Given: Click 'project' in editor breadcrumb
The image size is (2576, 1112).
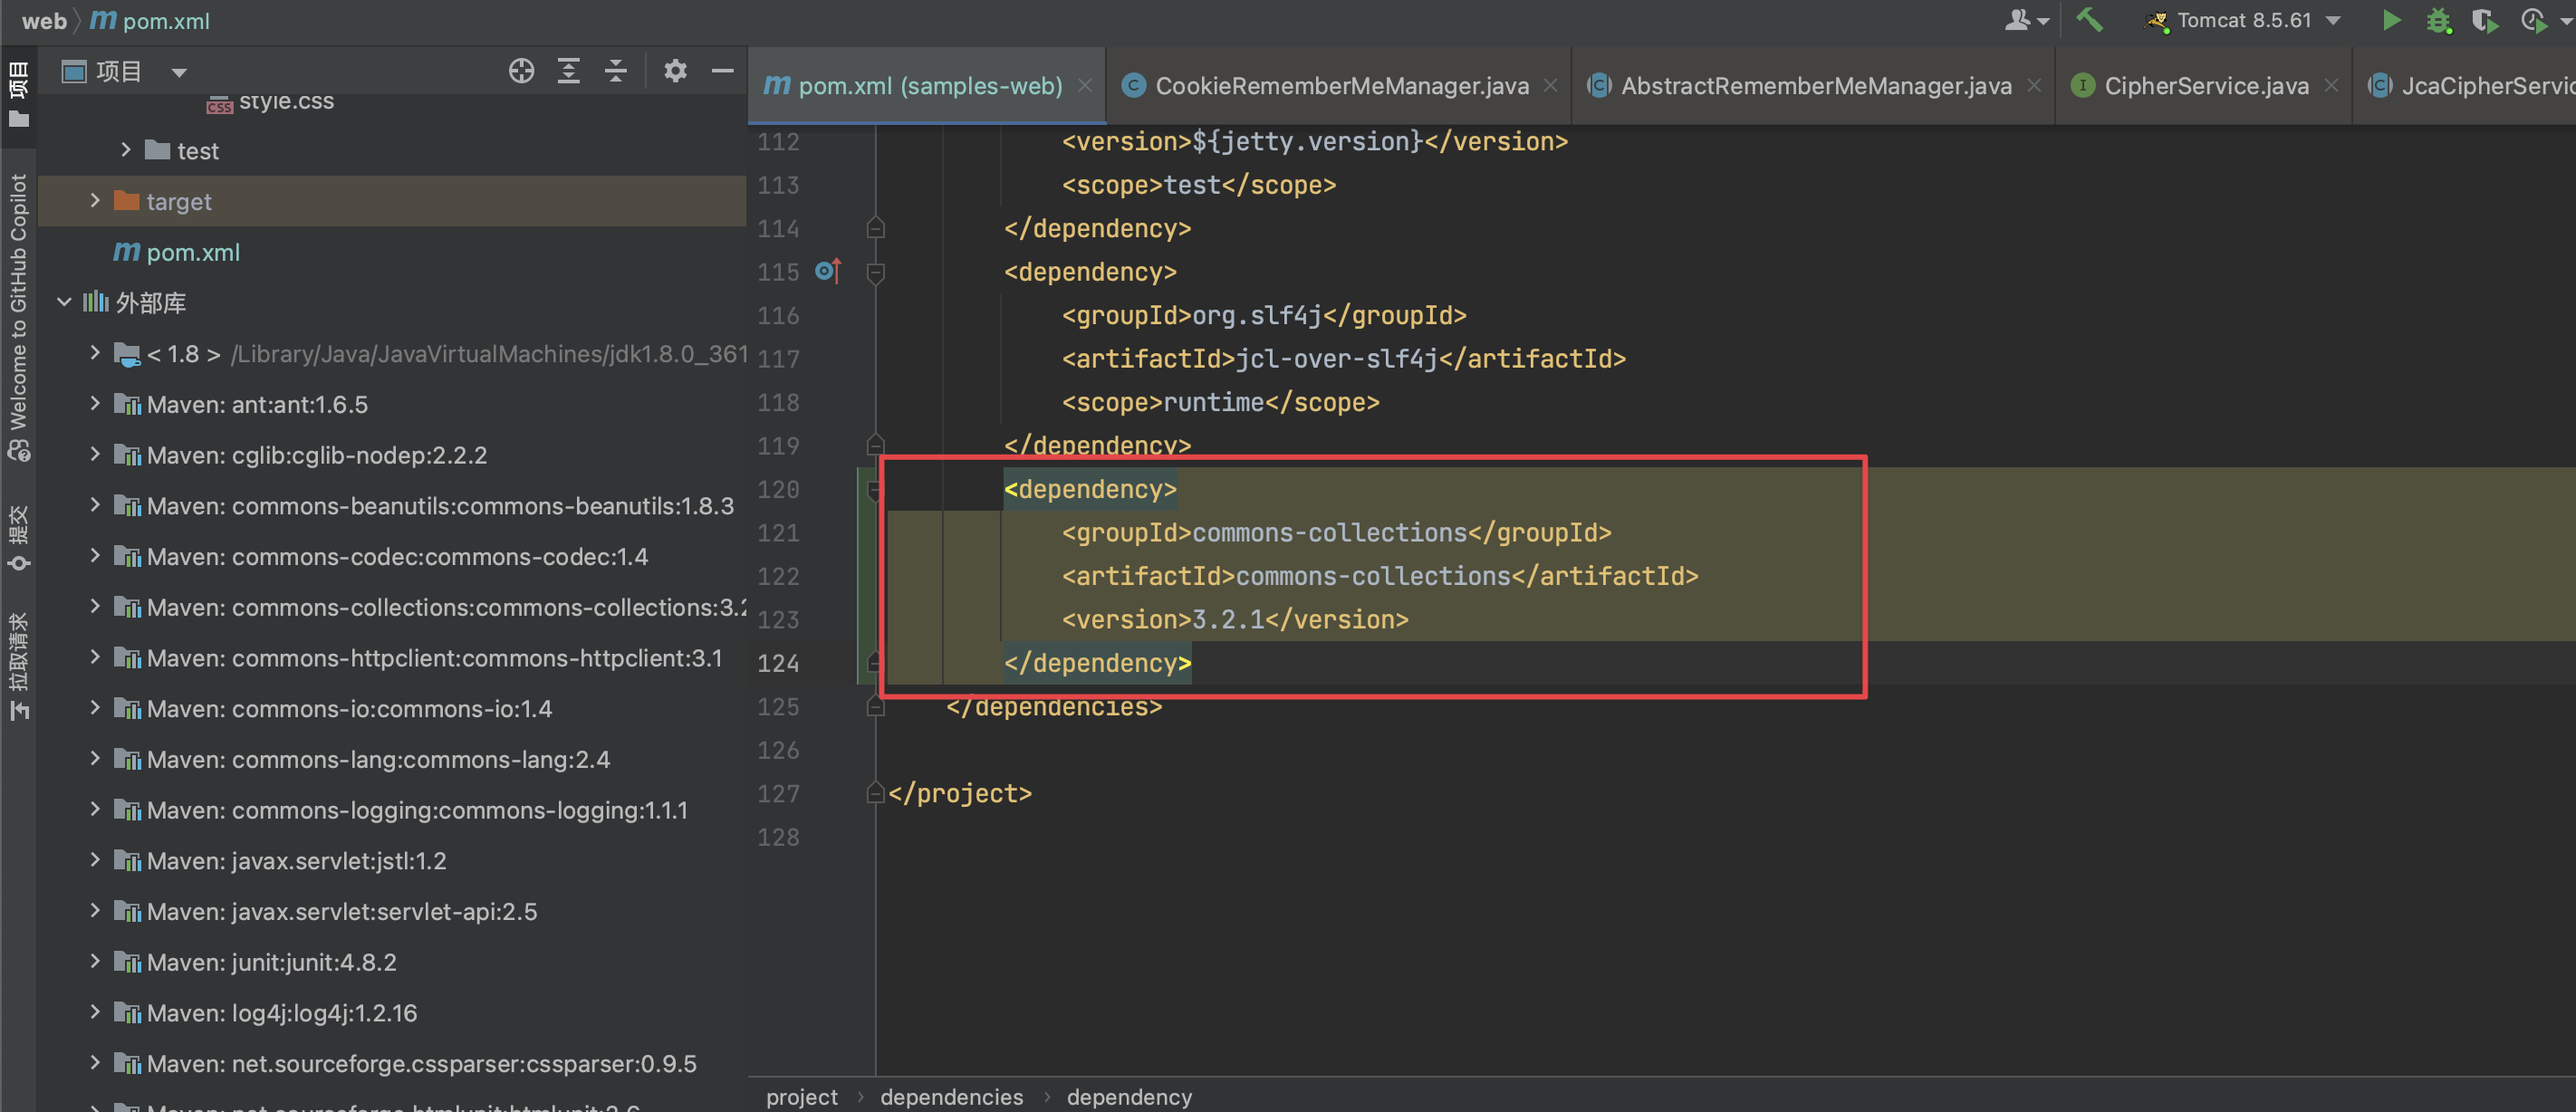Looking at the screenshot, I should click(802, 1097).
